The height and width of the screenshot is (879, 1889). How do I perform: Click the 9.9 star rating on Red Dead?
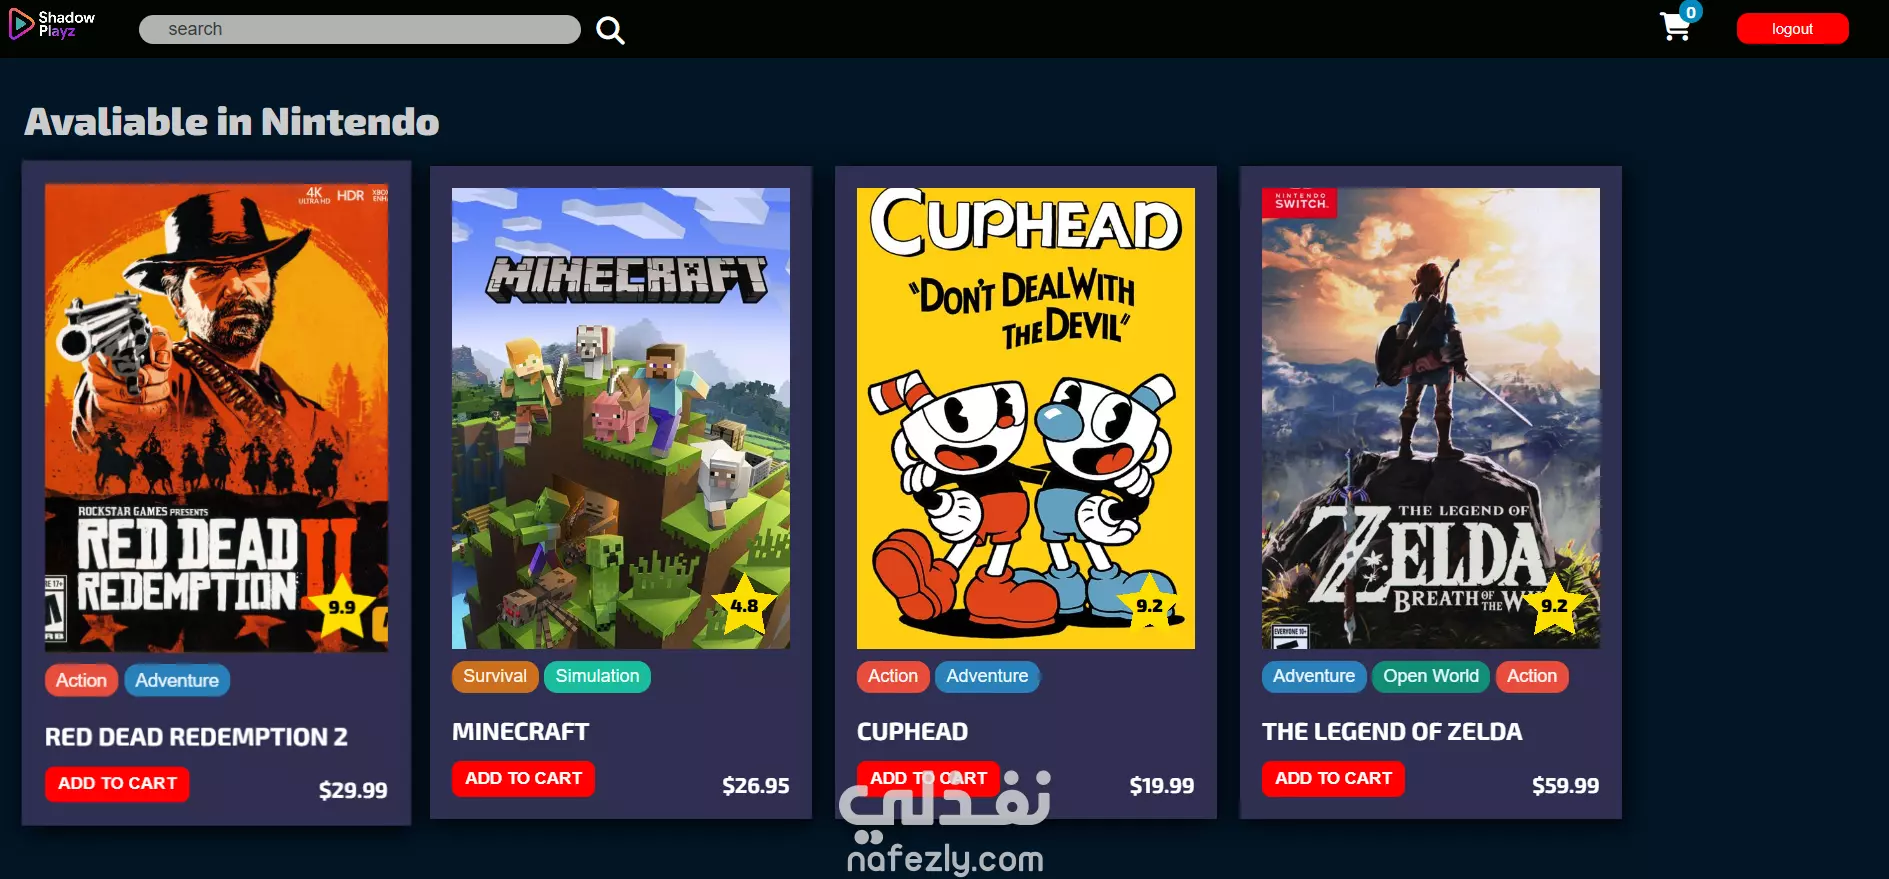[342, 606]
